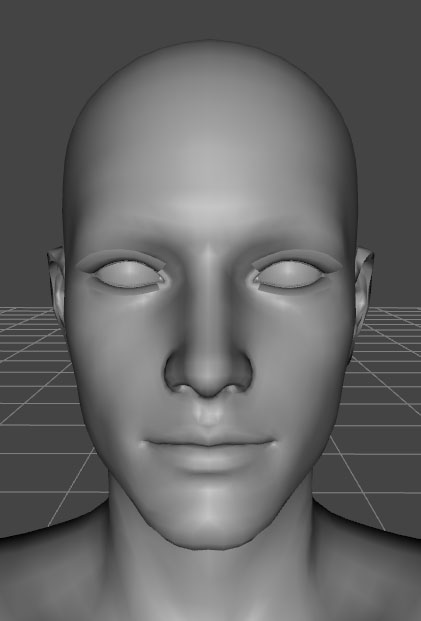
Task: Select the ear on the viewer's left
Action: pyautogui.click(x=57, y=283)
